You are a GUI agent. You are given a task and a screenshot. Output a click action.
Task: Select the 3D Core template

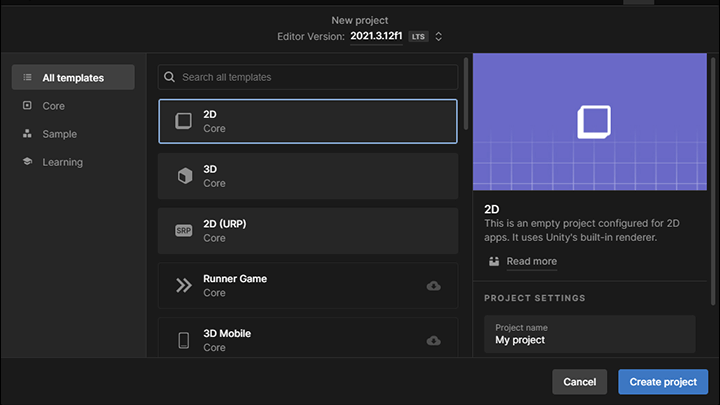point(308,176)
